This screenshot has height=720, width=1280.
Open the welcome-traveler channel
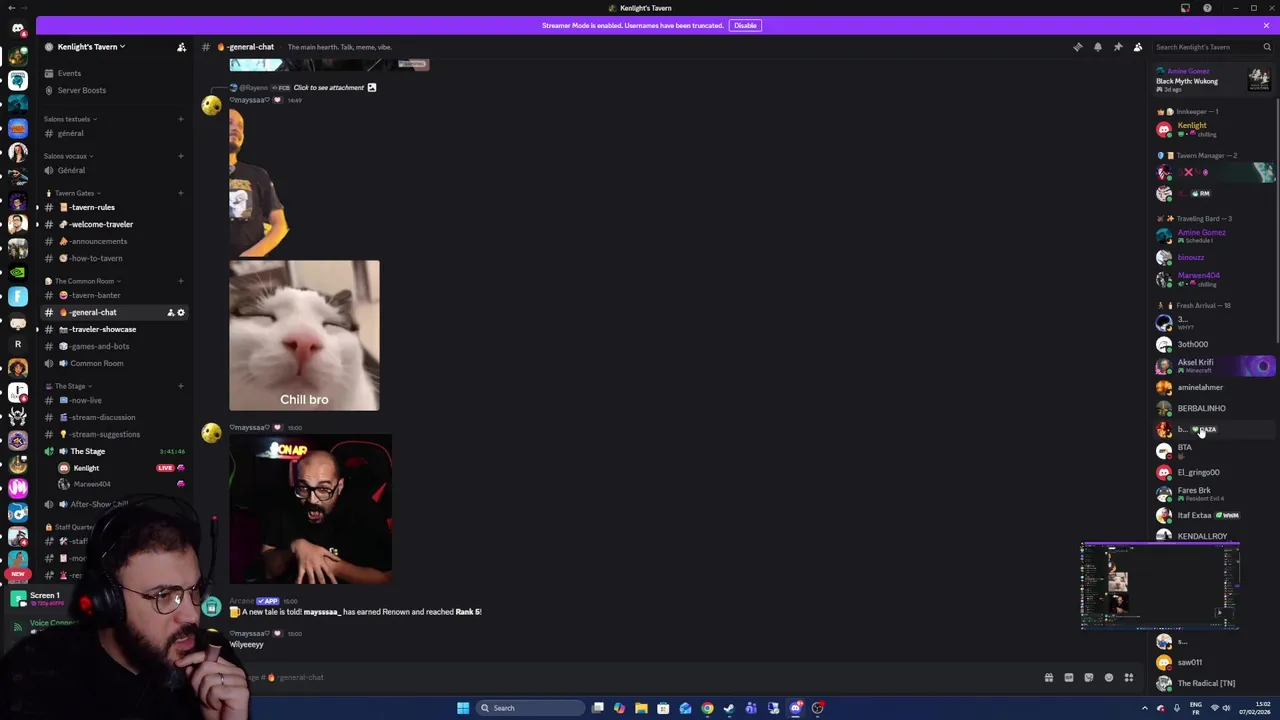click(x=115, y=224)
